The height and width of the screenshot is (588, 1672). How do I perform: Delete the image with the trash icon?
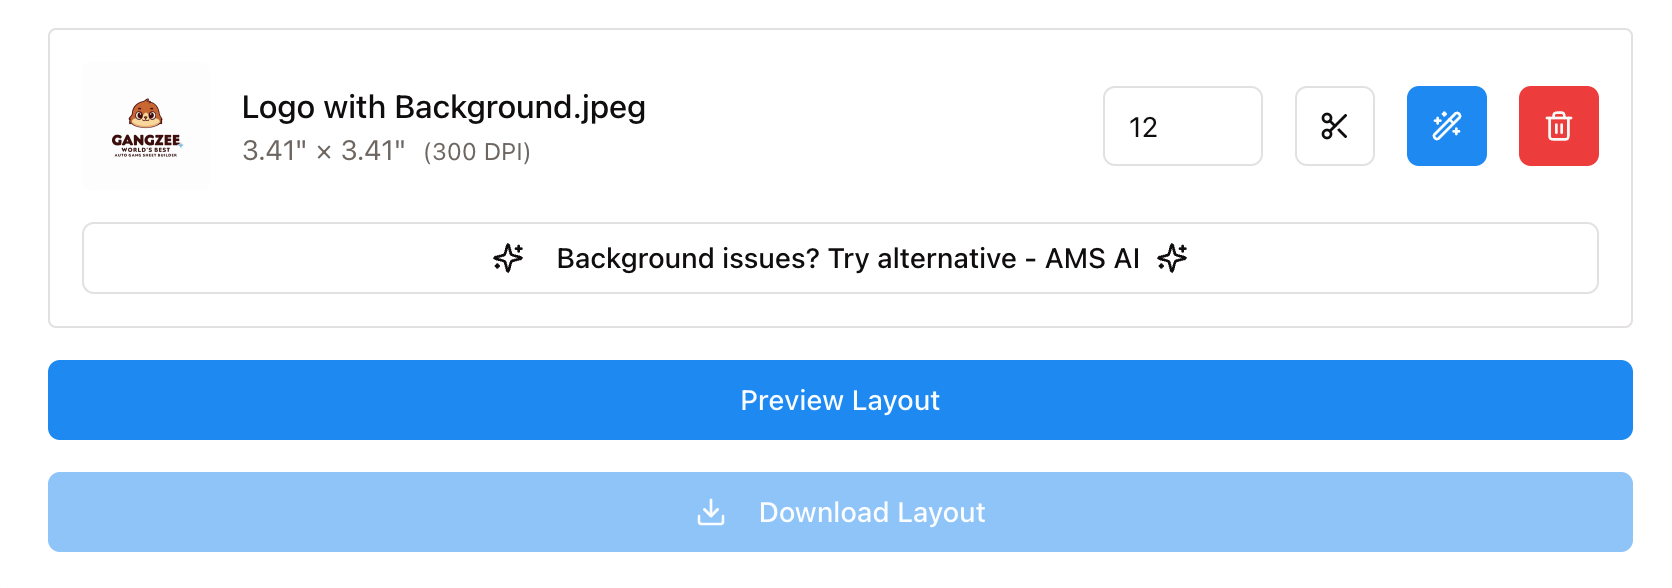(1558, 126)
